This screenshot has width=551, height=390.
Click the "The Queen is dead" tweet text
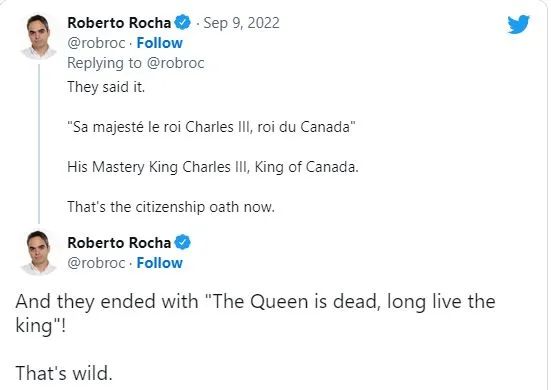(x=255, y=313)
